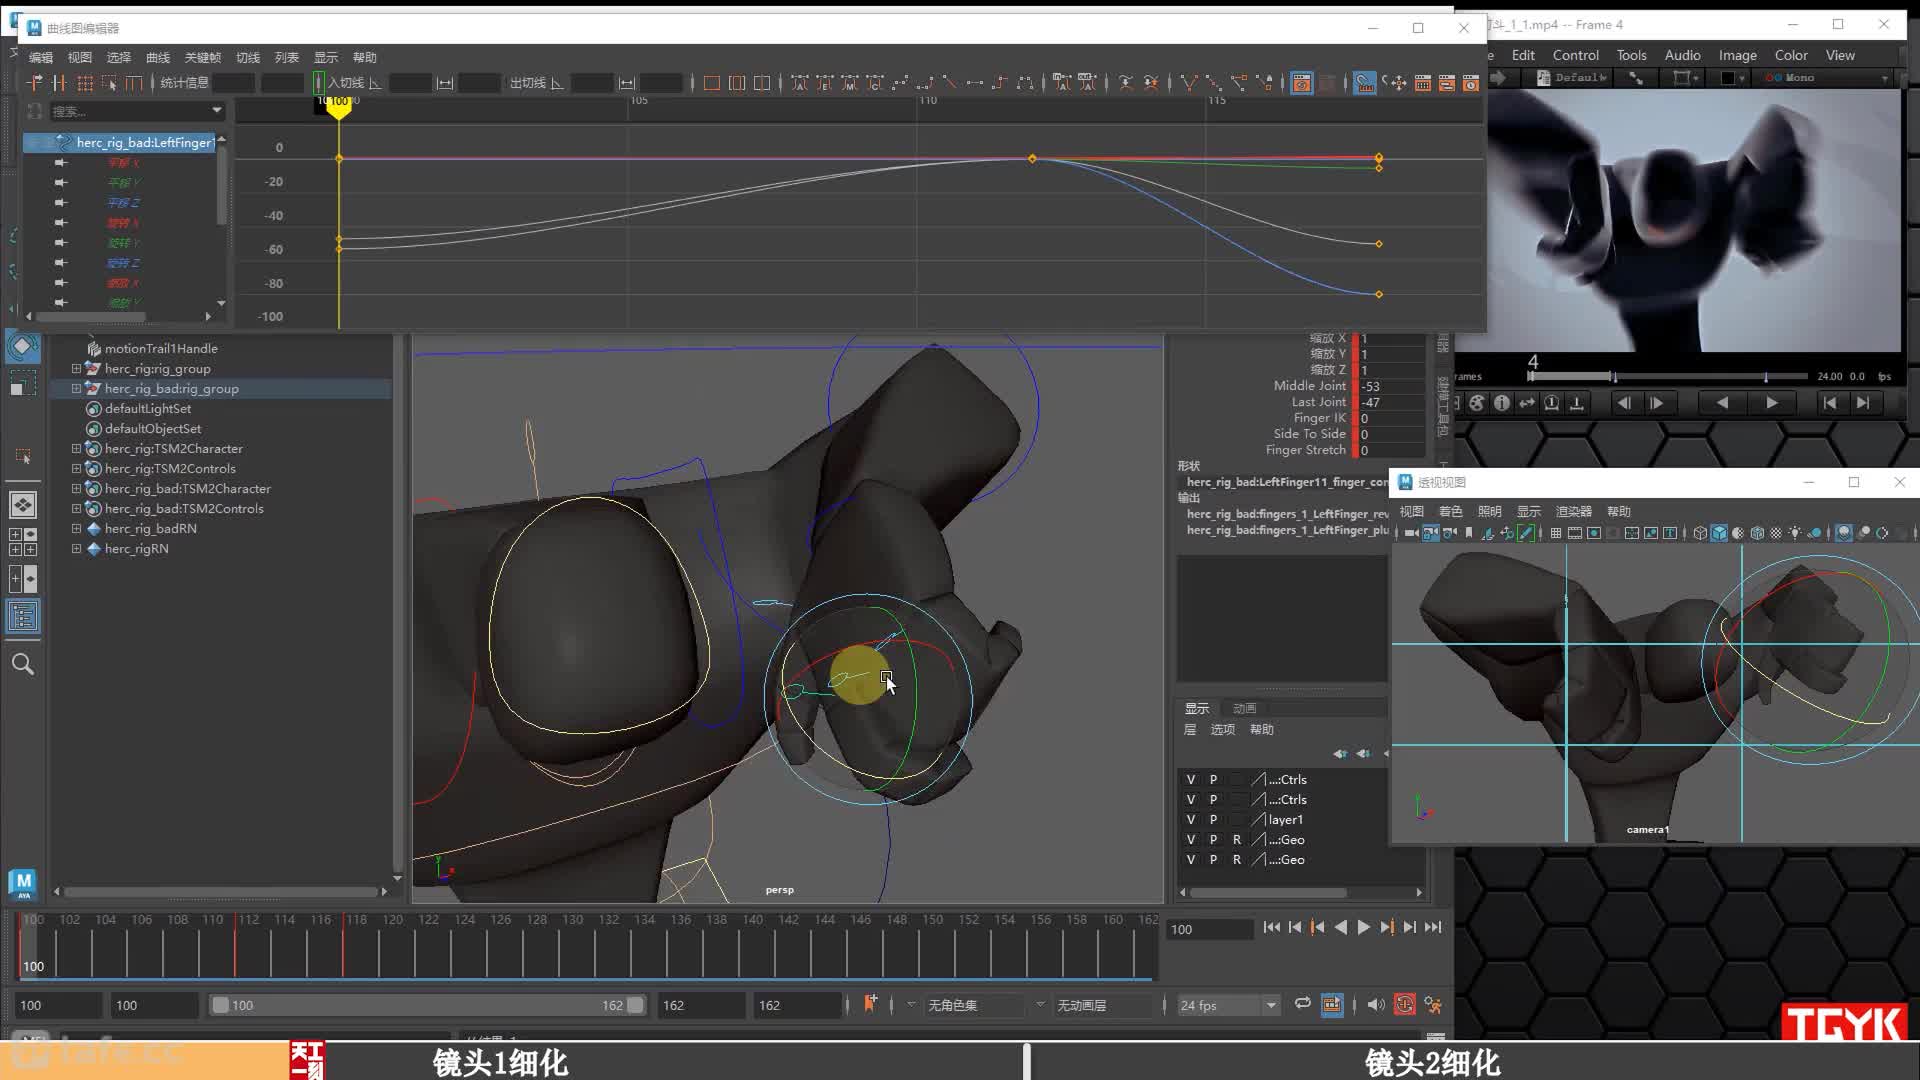This screenshot has height=1080, width=1920.
Task: Toggle the absolute view toggle beside stats field
Action: tap(318, 83)
